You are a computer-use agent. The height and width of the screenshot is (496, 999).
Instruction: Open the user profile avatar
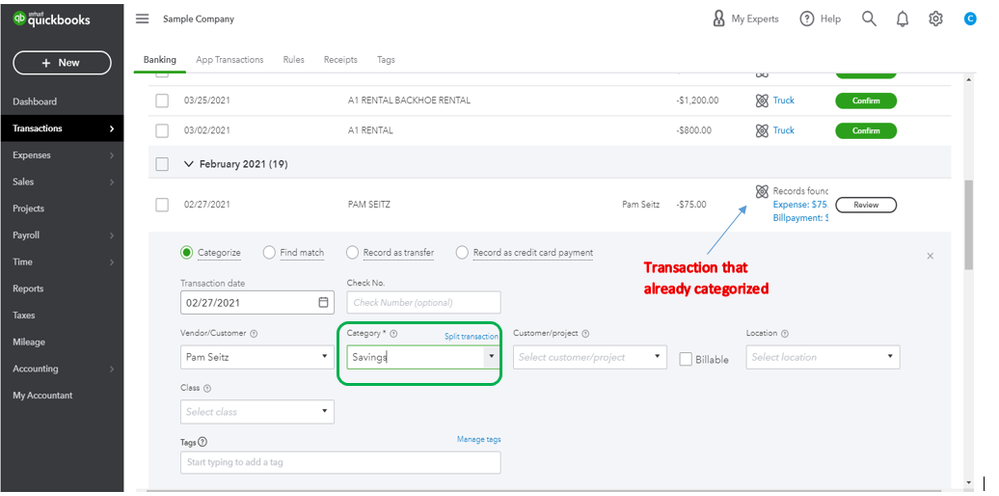[x=970, y=19]
